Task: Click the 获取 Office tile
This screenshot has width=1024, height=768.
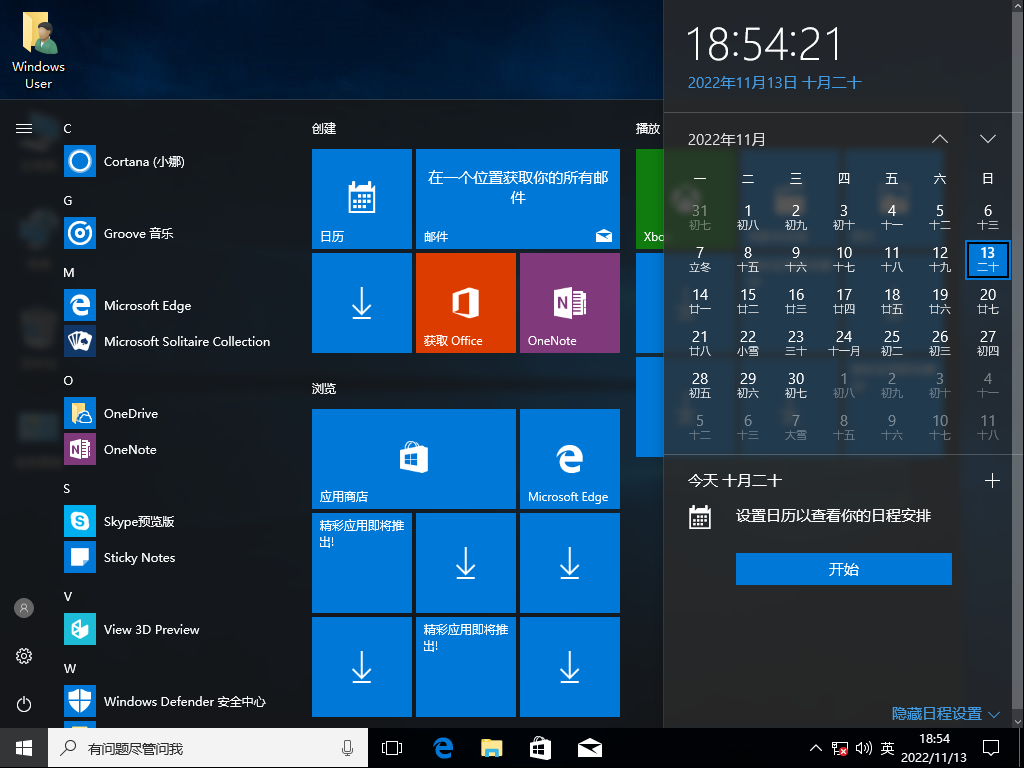Action: (466, 303)
